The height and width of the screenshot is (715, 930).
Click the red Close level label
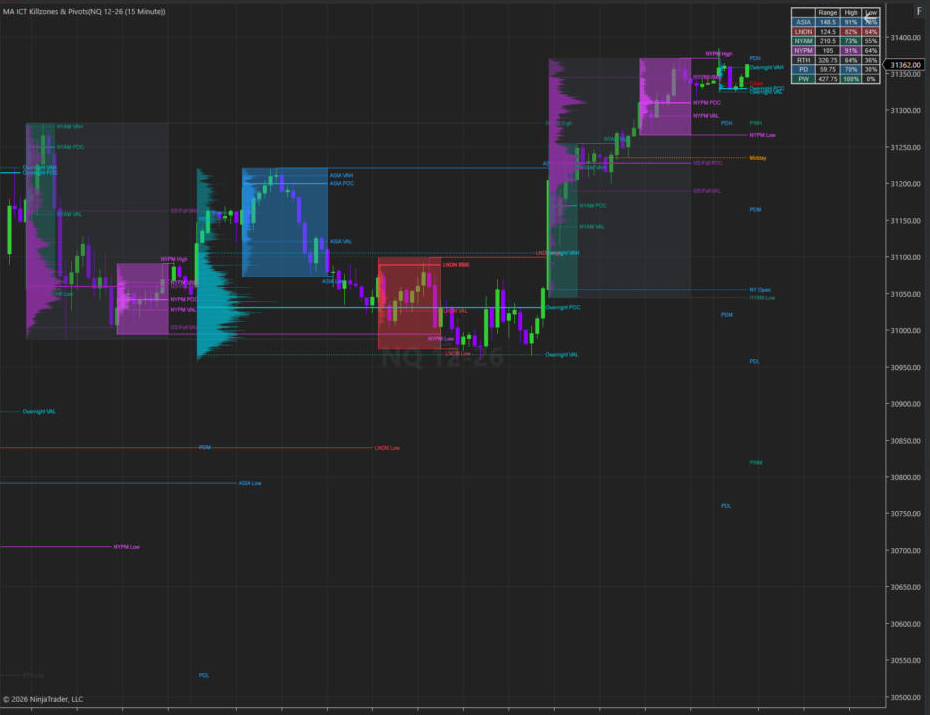tap(756, 84)
